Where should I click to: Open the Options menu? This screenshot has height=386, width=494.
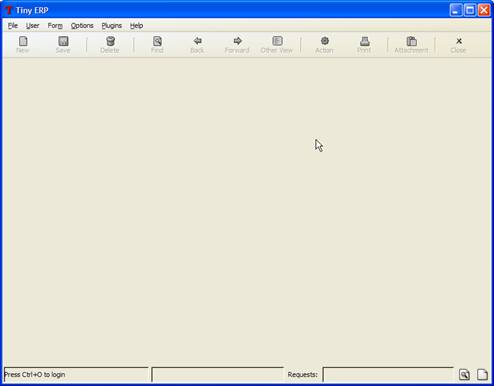[x=82, y=26]
